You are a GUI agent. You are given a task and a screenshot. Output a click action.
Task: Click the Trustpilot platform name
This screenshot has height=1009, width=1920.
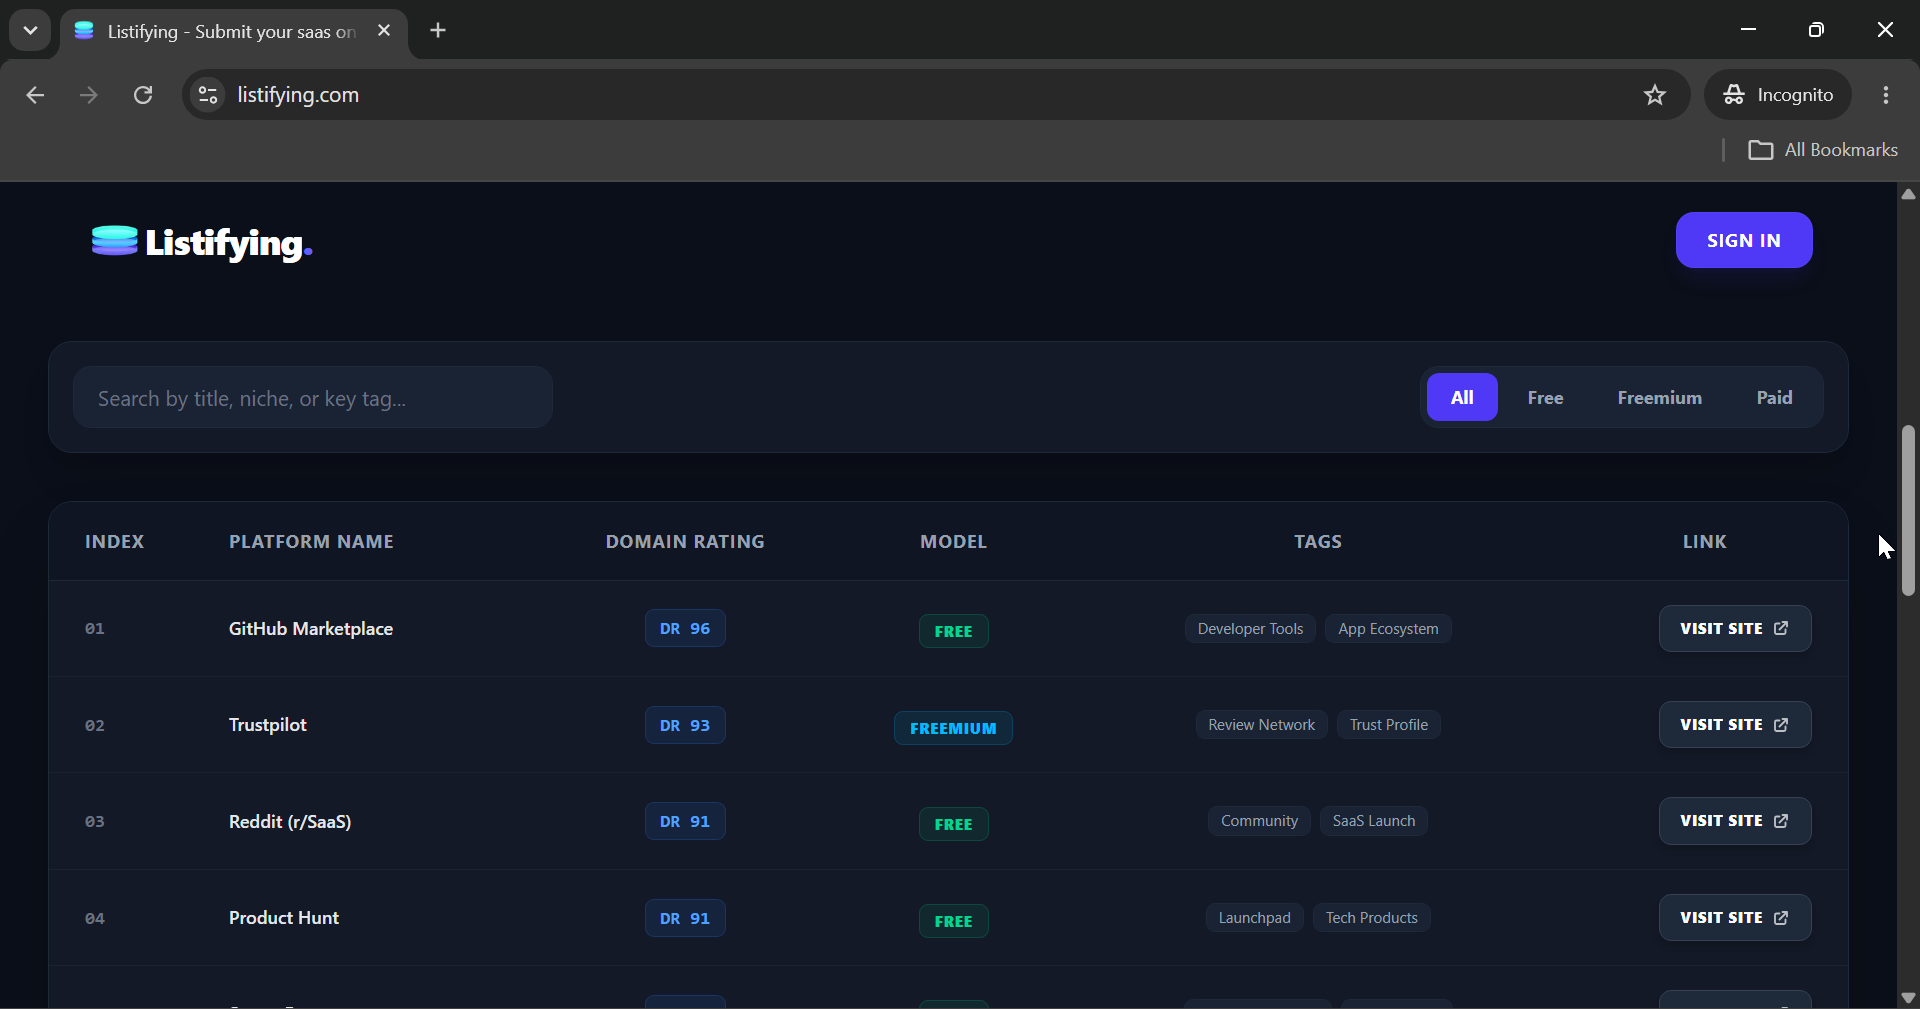click(268, 725)
